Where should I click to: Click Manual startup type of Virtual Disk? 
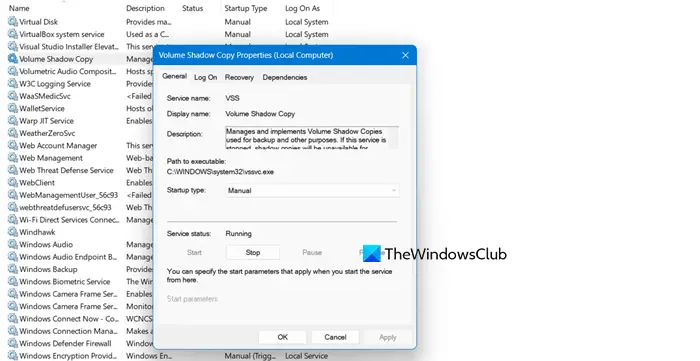238,21
